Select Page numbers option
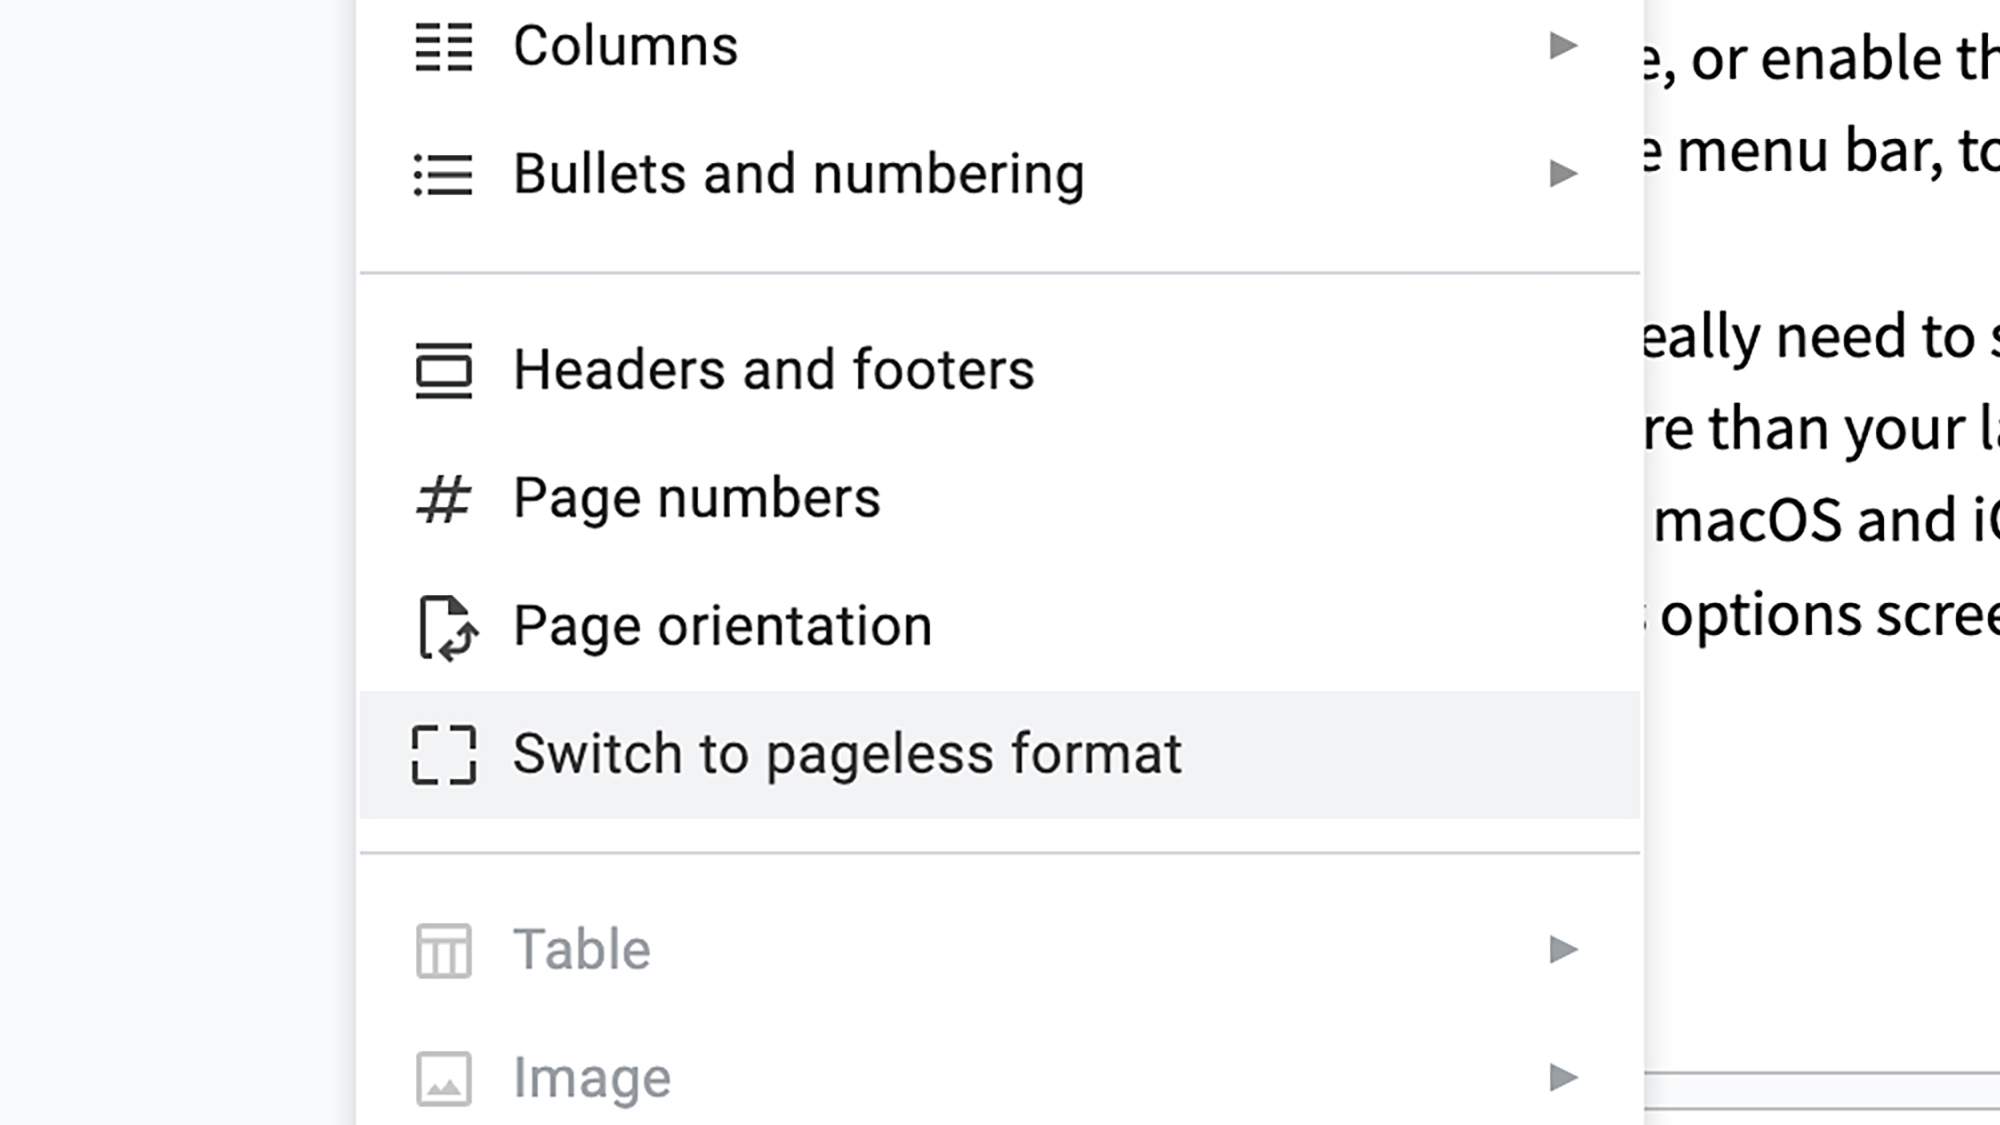This screenshot has width=2000, height=1125. point(696,499)
